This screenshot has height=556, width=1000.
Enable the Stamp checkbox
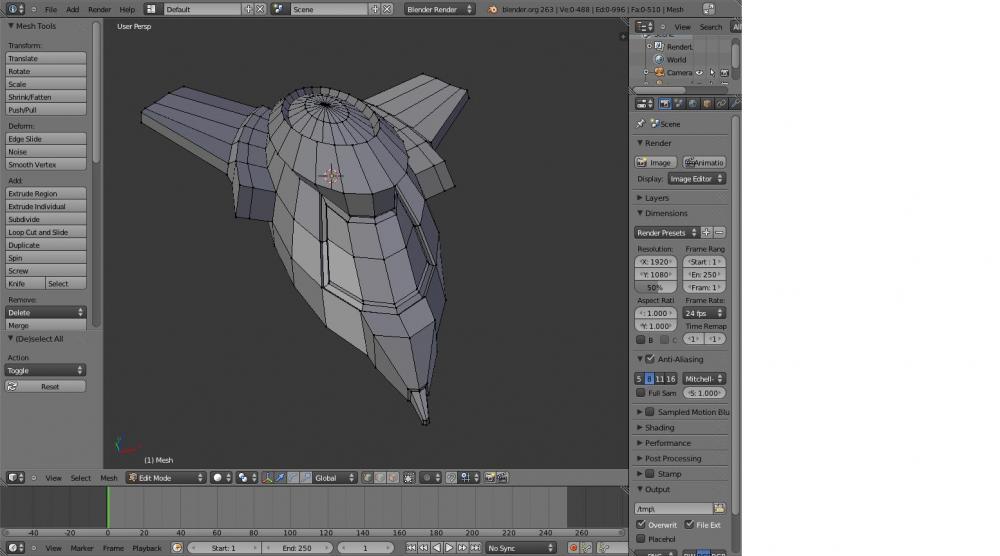[650, 474]
